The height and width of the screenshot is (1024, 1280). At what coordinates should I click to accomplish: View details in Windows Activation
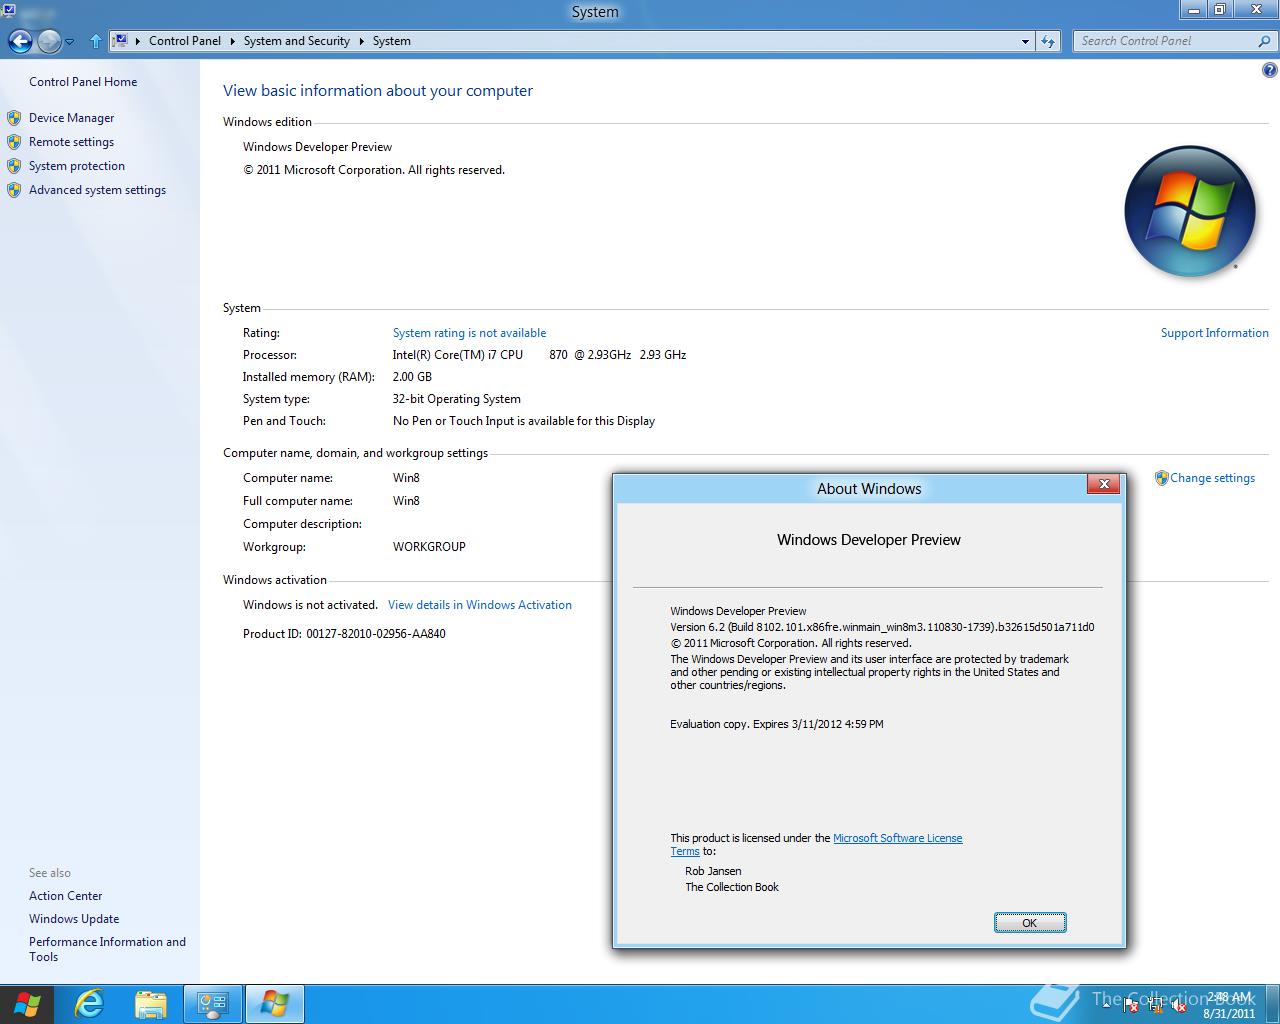click(480, 605)
